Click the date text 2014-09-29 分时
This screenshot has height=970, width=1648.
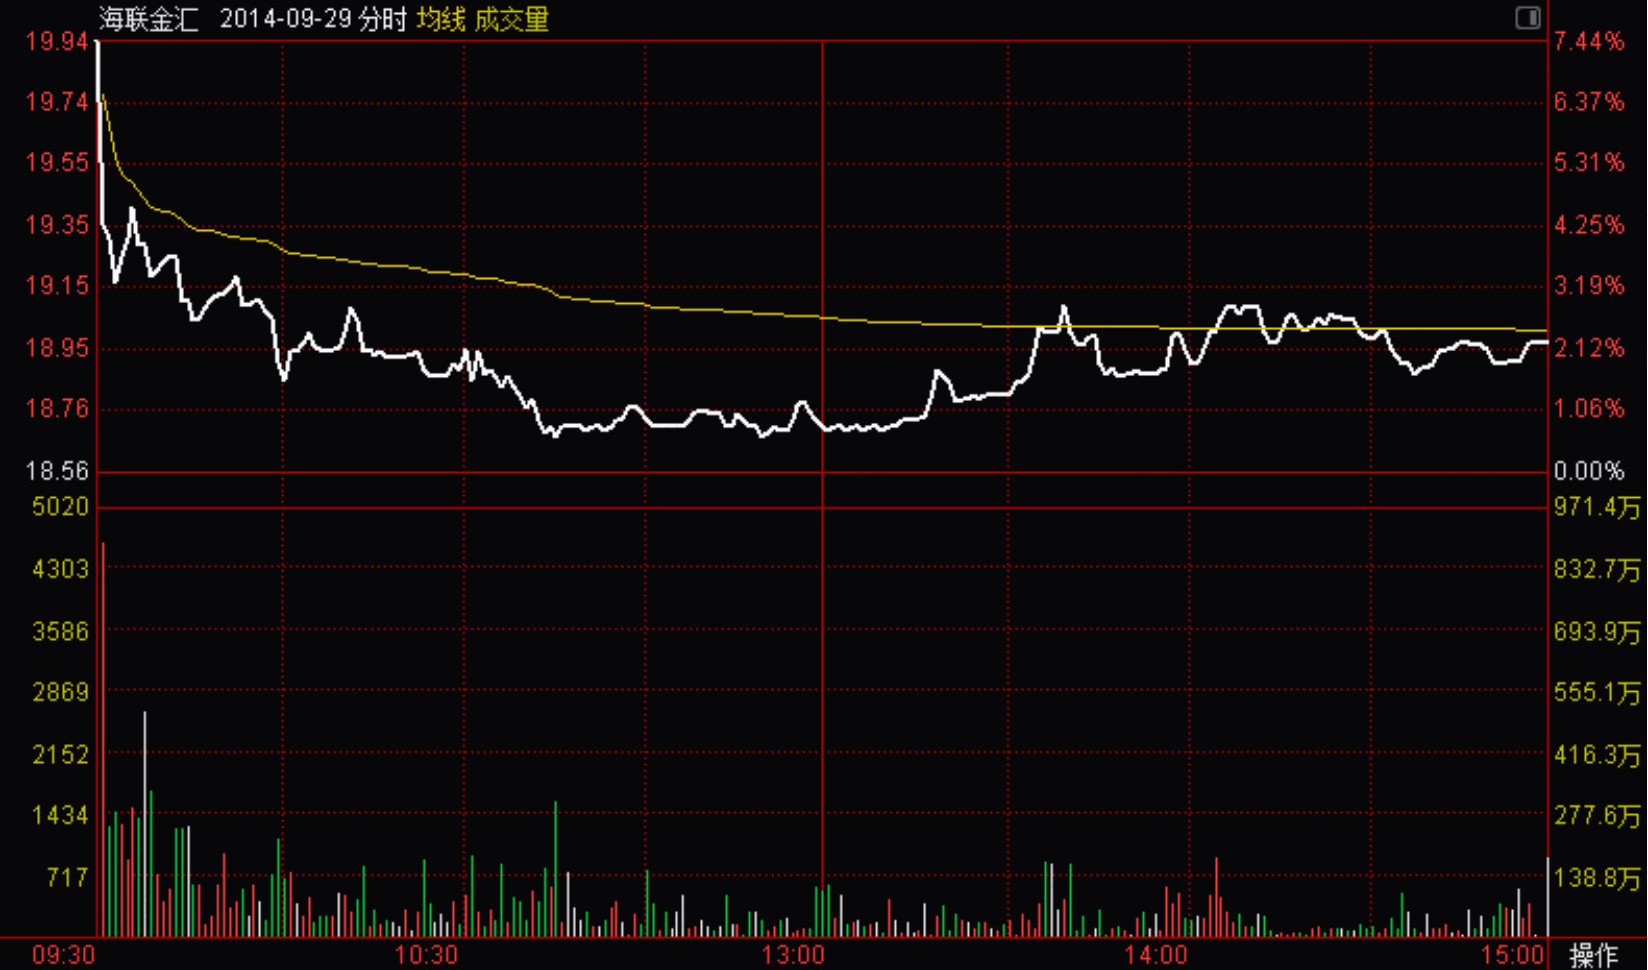click(313, 19)
